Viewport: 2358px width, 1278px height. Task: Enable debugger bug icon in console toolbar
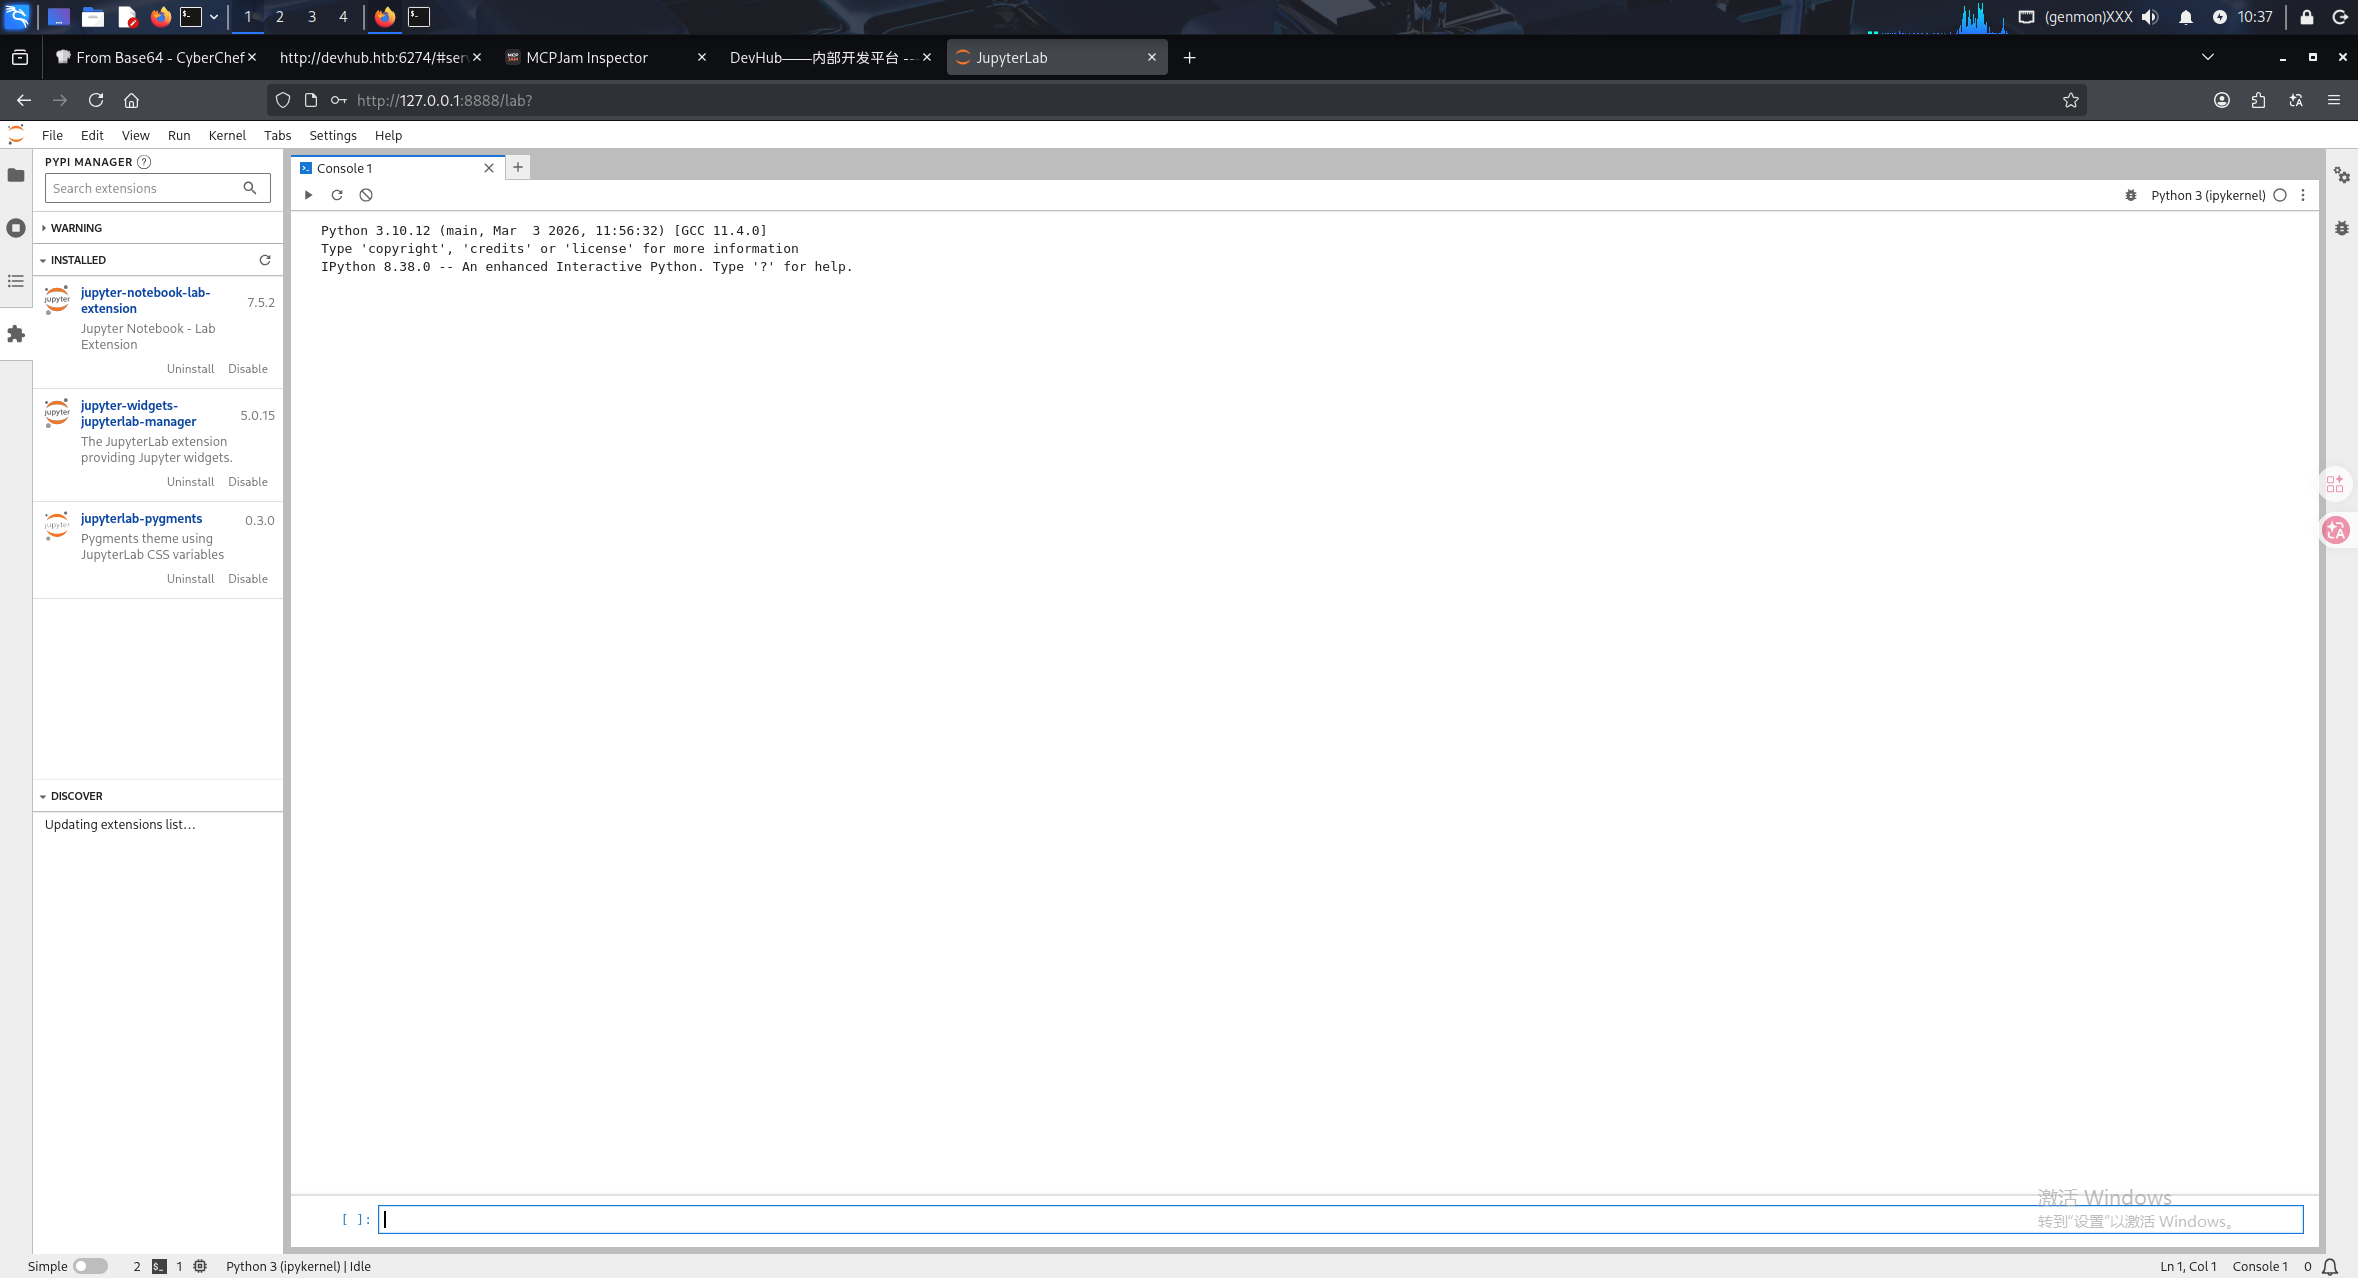2131,195
